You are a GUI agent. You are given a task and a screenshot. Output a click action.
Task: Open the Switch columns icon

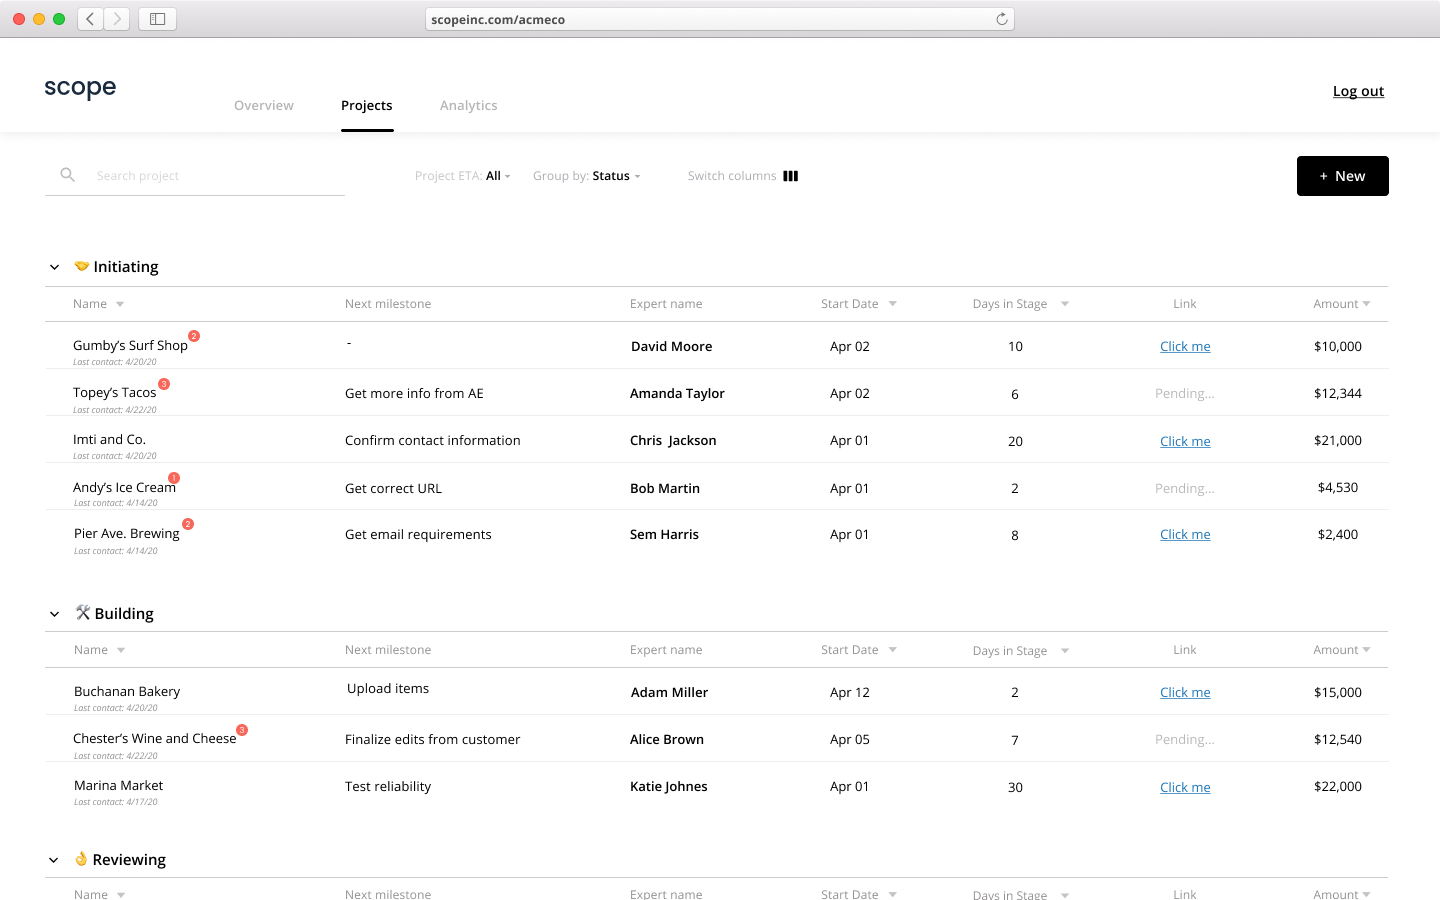pos(790,175)
